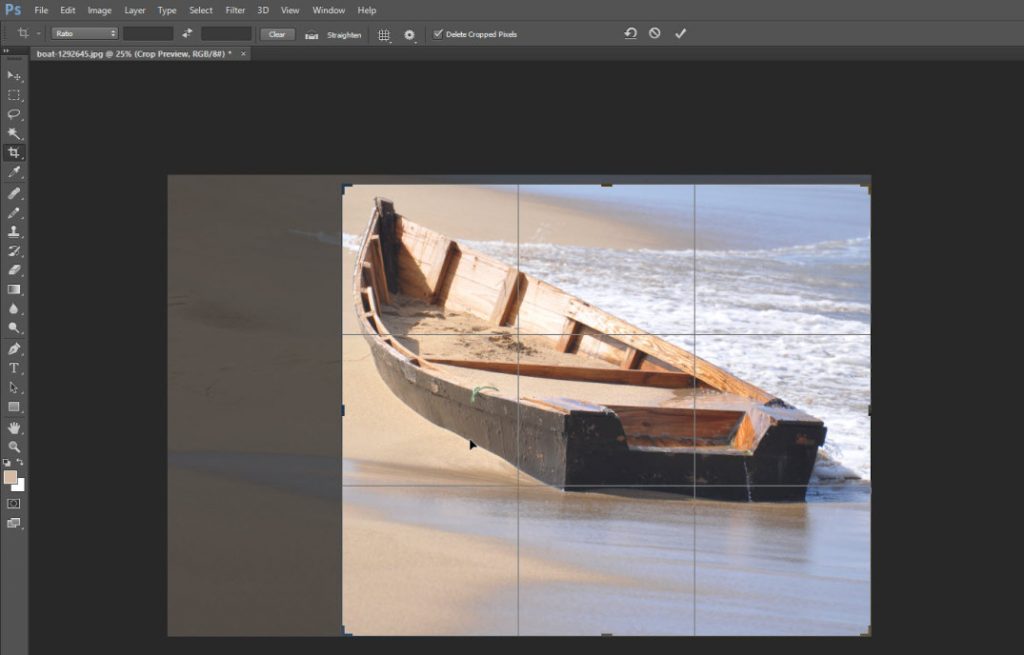Select the Healing Brush tool

[14, 193]
